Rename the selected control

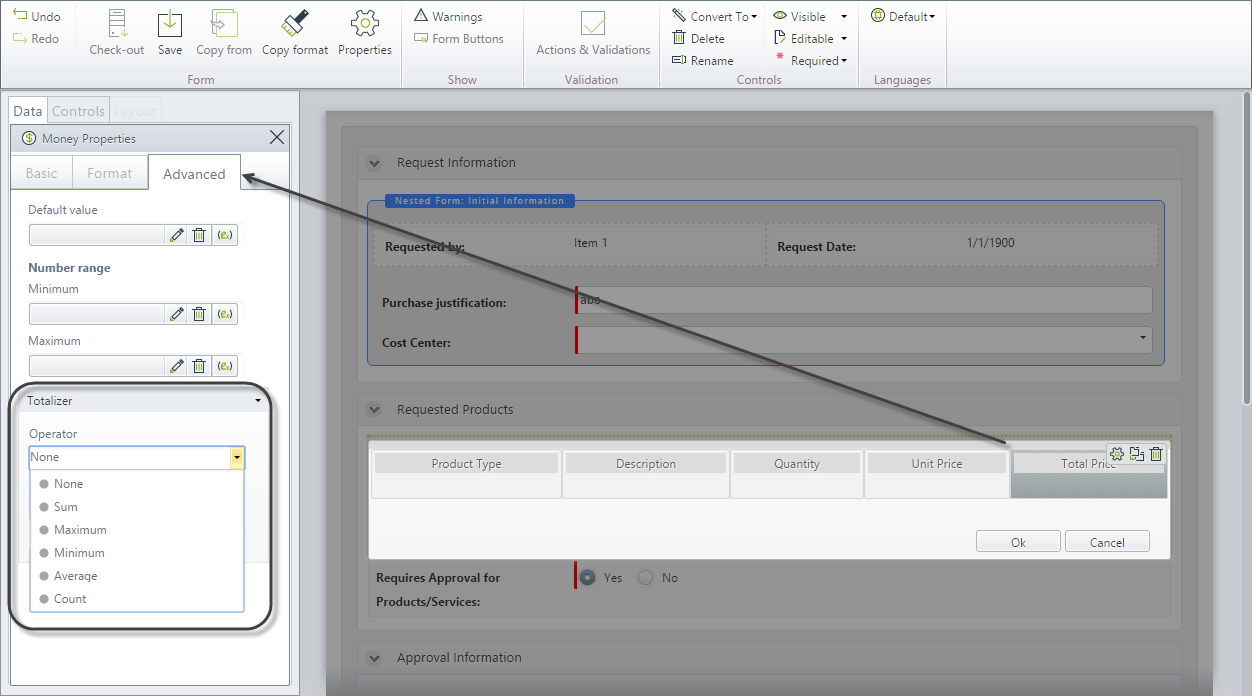[x=702, y=61]
